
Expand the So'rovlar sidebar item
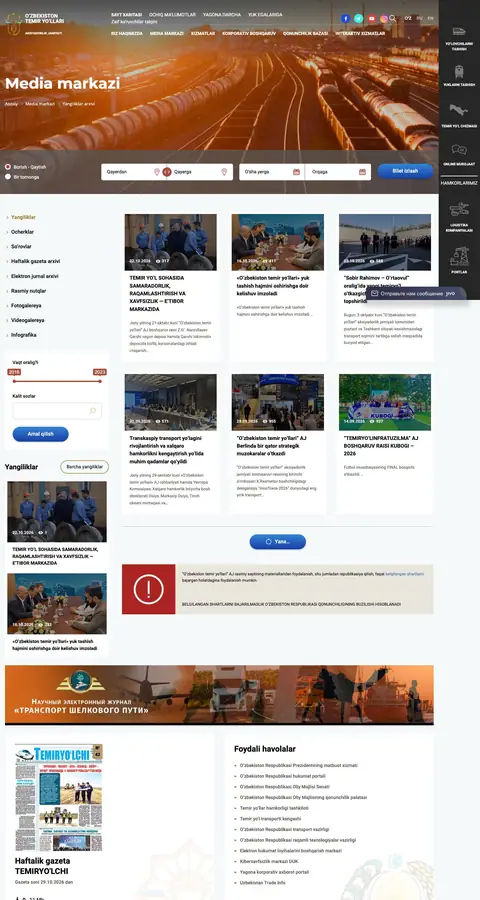pos(21,247)
